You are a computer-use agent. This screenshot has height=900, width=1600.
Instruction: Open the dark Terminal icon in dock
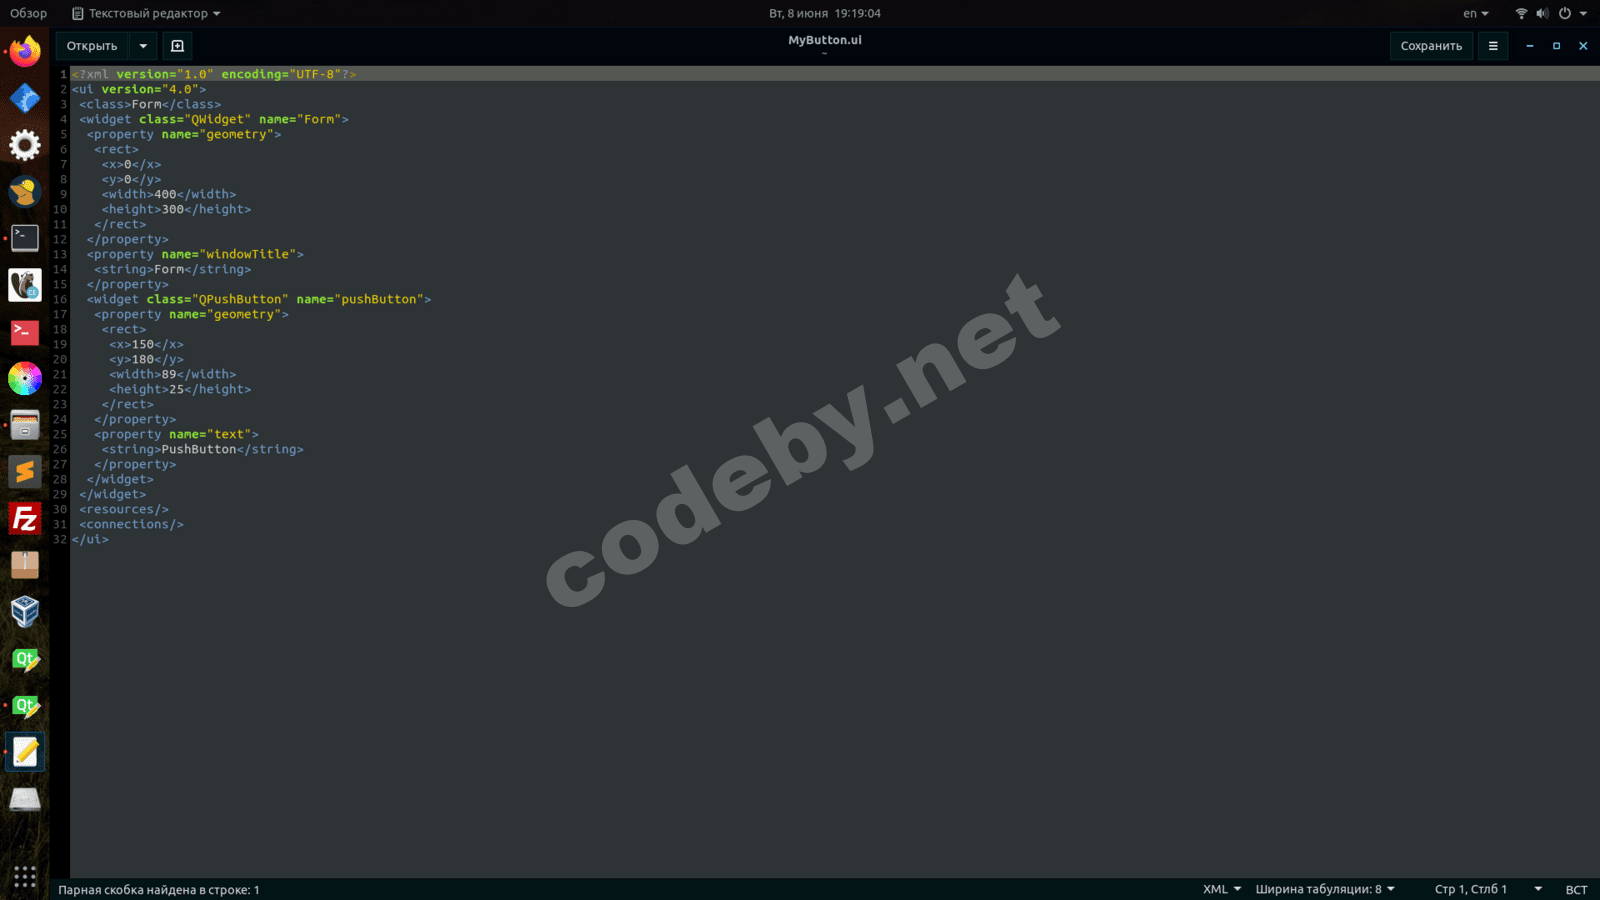pyautogui.click(x=25, y=238)
